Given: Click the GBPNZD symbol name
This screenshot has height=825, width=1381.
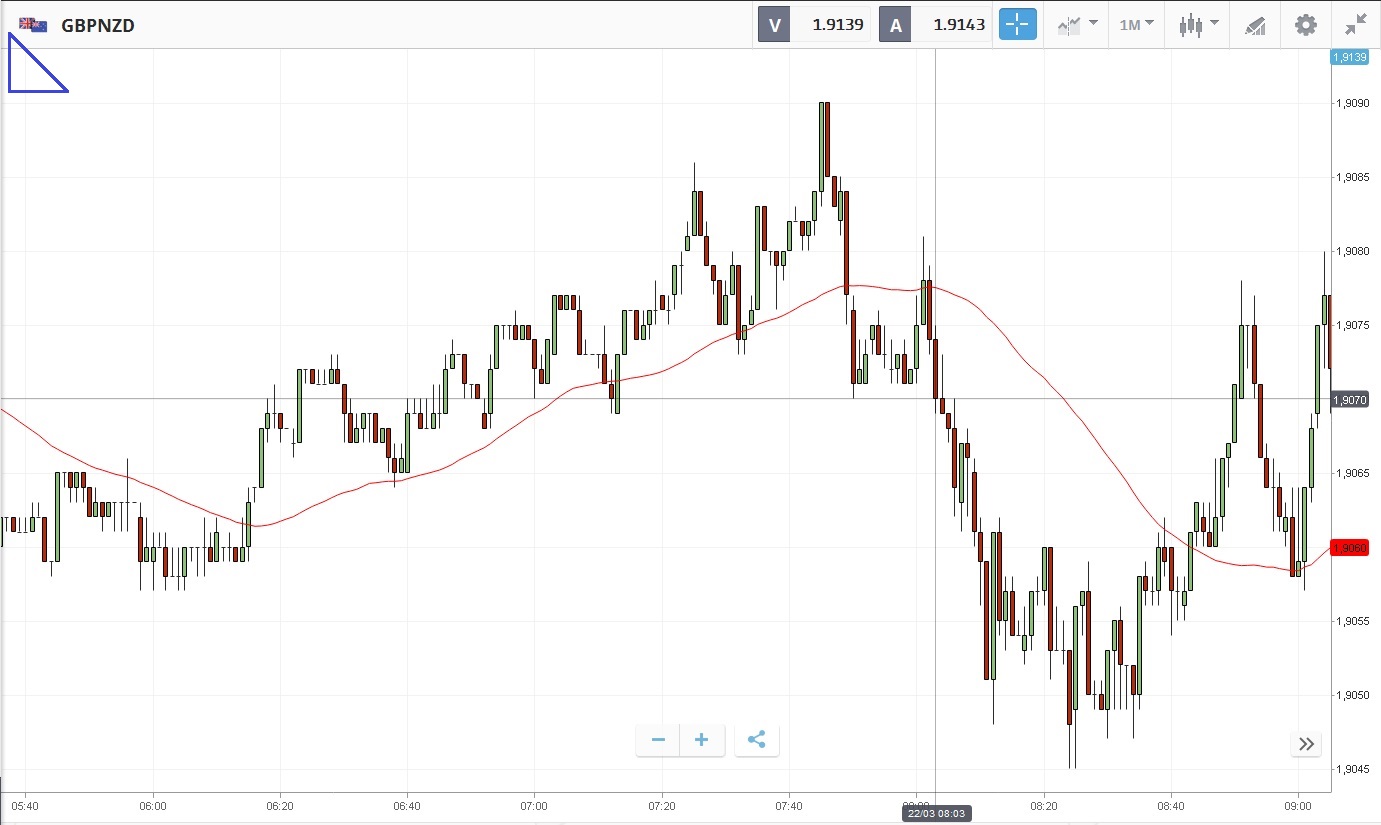Looking at the screenshot, I should 98,25.
